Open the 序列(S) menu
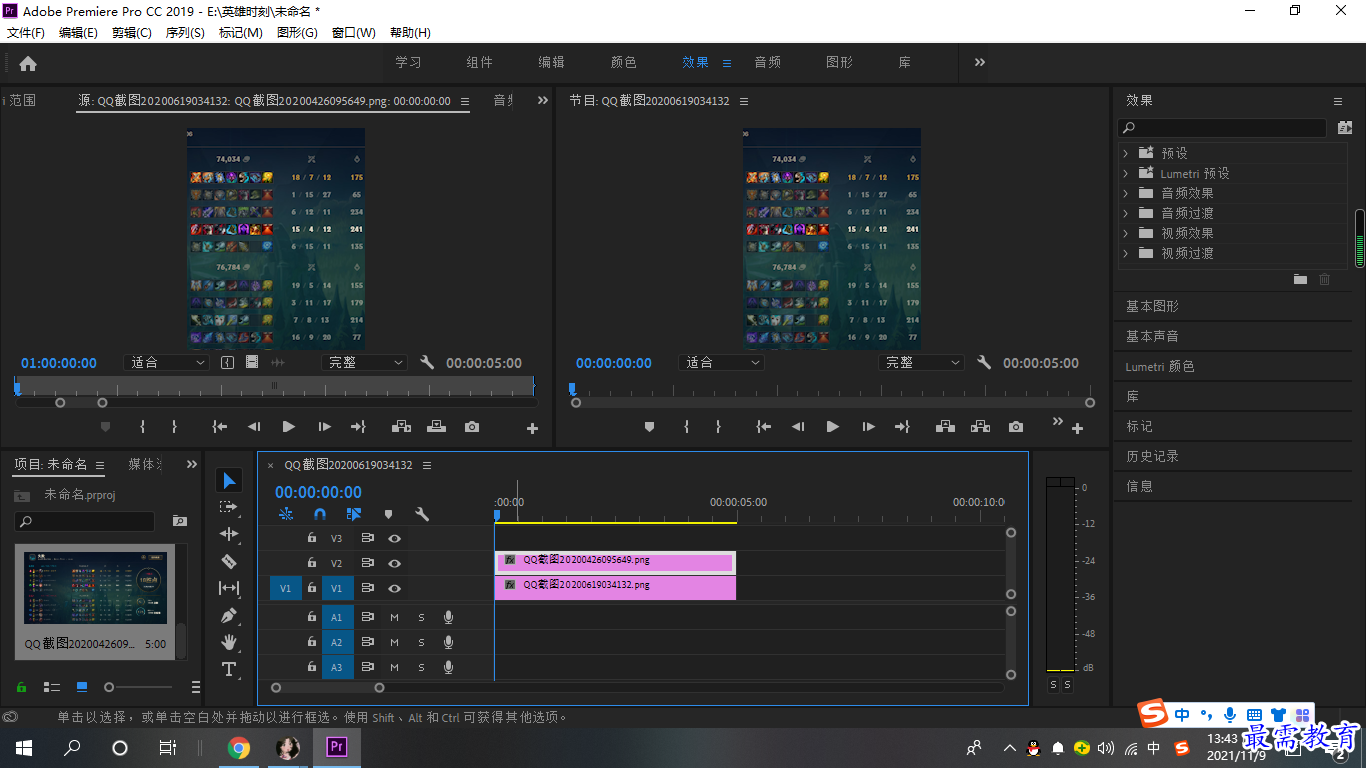The width and height of the screenshot is (1366, 768). (185, 32)
